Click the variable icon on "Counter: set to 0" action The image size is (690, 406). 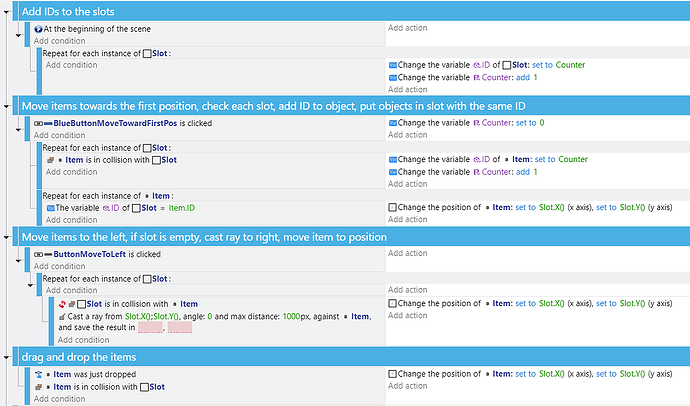pyautogui.click(x=393, y=122)
